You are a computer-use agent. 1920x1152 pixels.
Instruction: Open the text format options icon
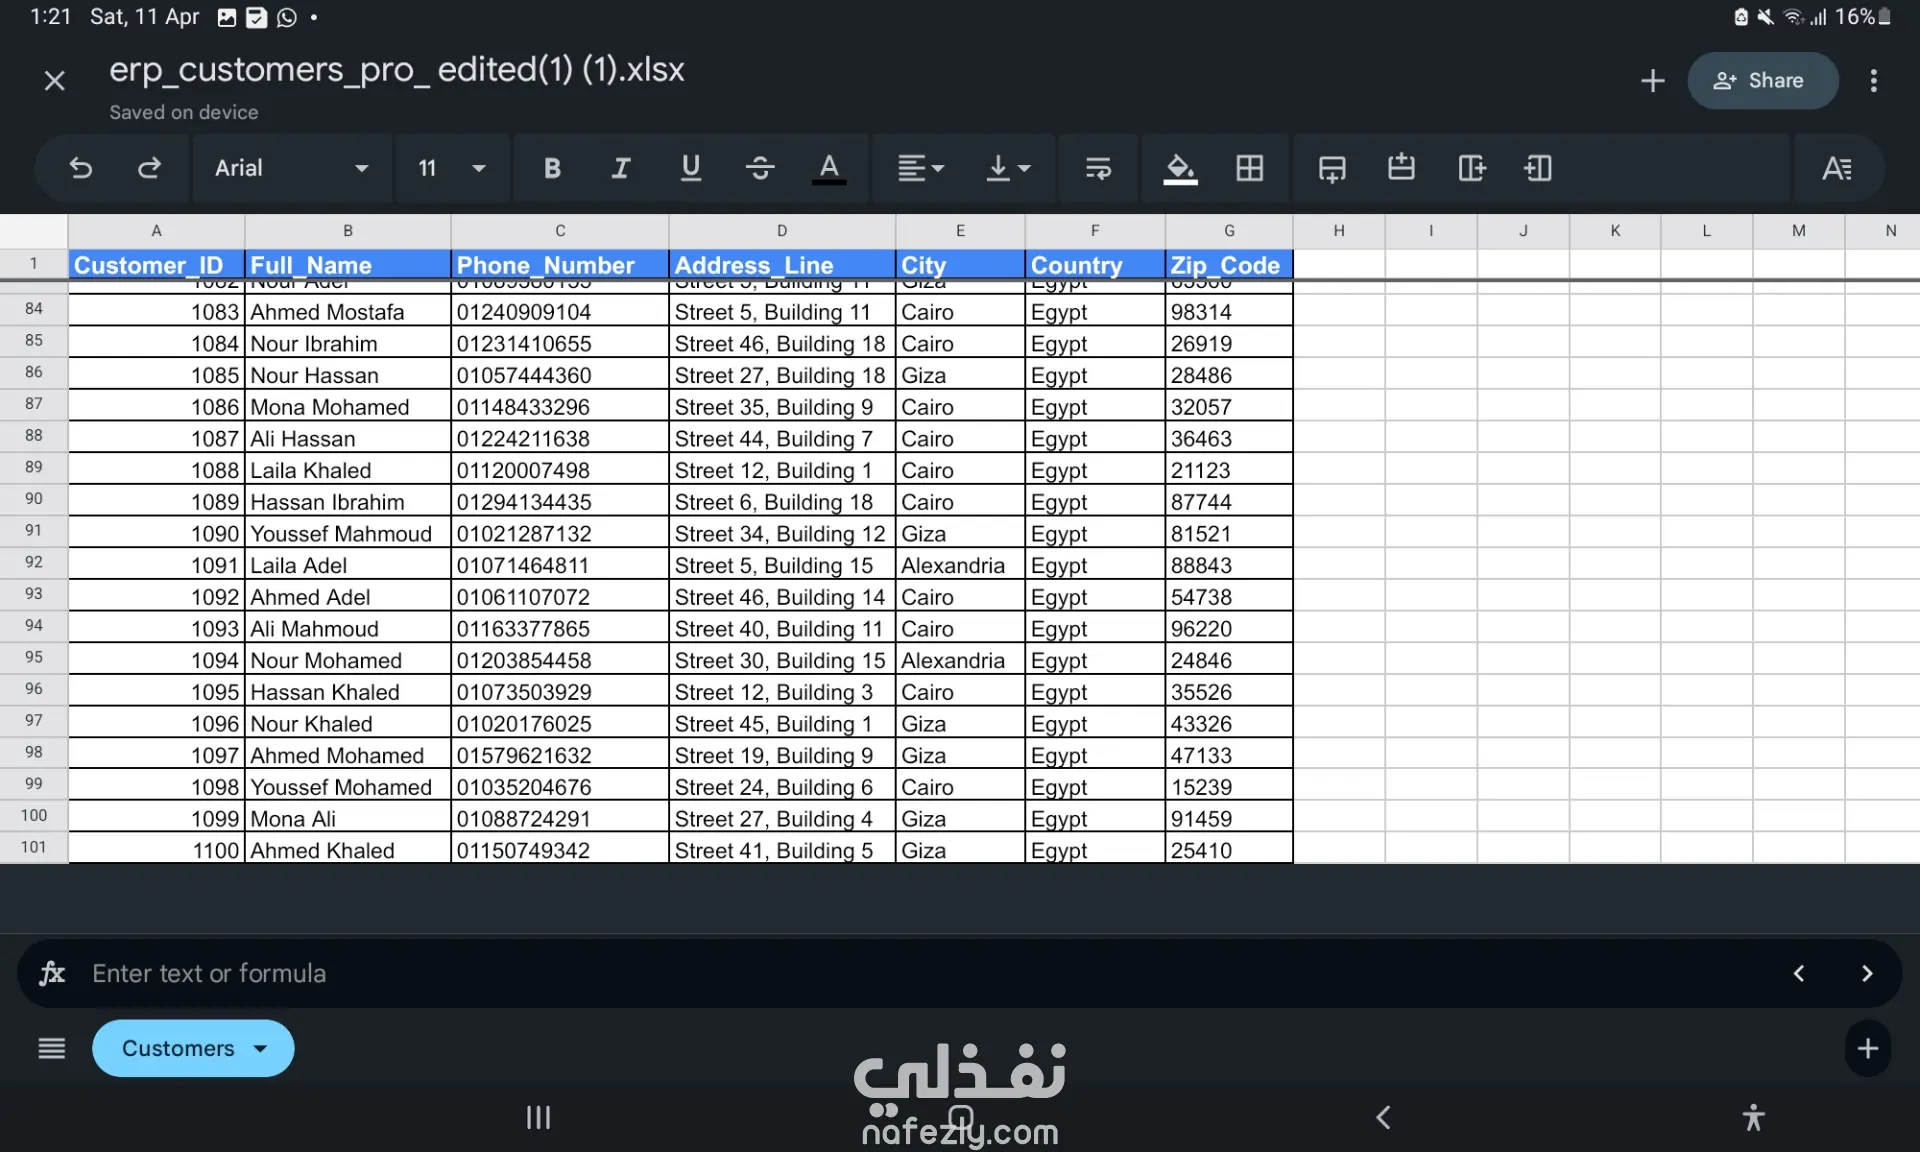point(1836,168)
